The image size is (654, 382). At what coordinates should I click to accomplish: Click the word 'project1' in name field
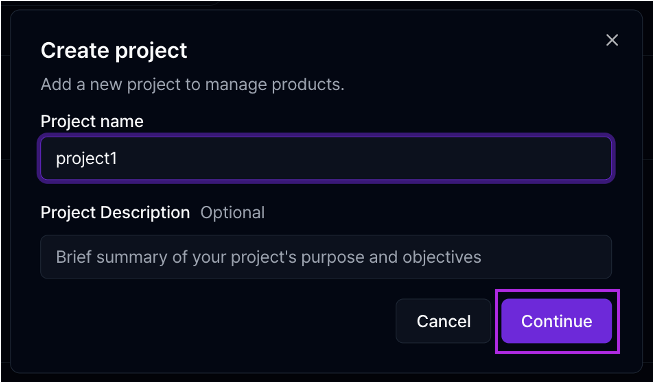pyautogui.click(x=86, y=159)
